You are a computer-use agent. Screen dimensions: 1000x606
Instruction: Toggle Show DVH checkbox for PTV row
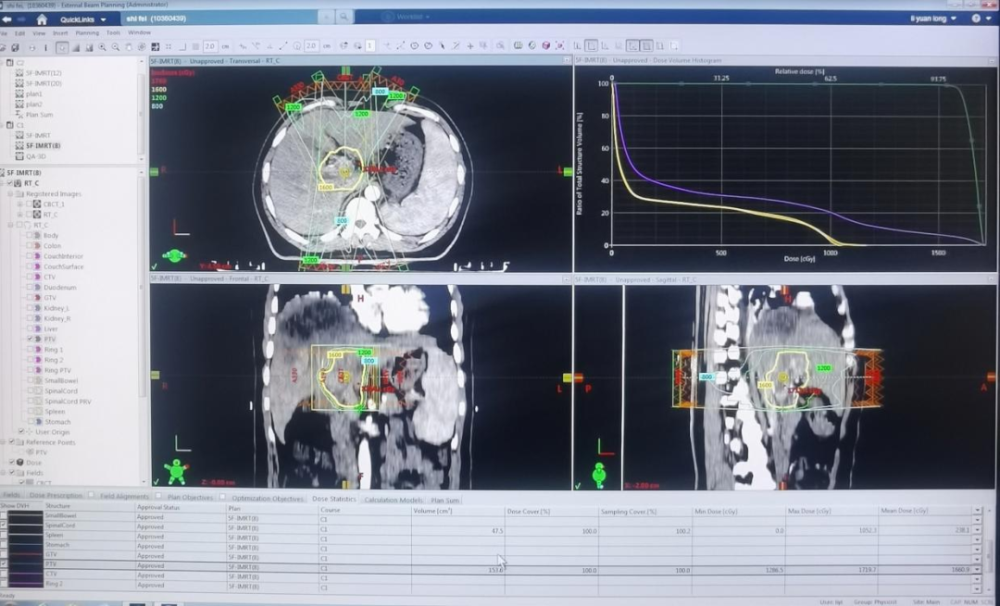[x=3, y=564]
